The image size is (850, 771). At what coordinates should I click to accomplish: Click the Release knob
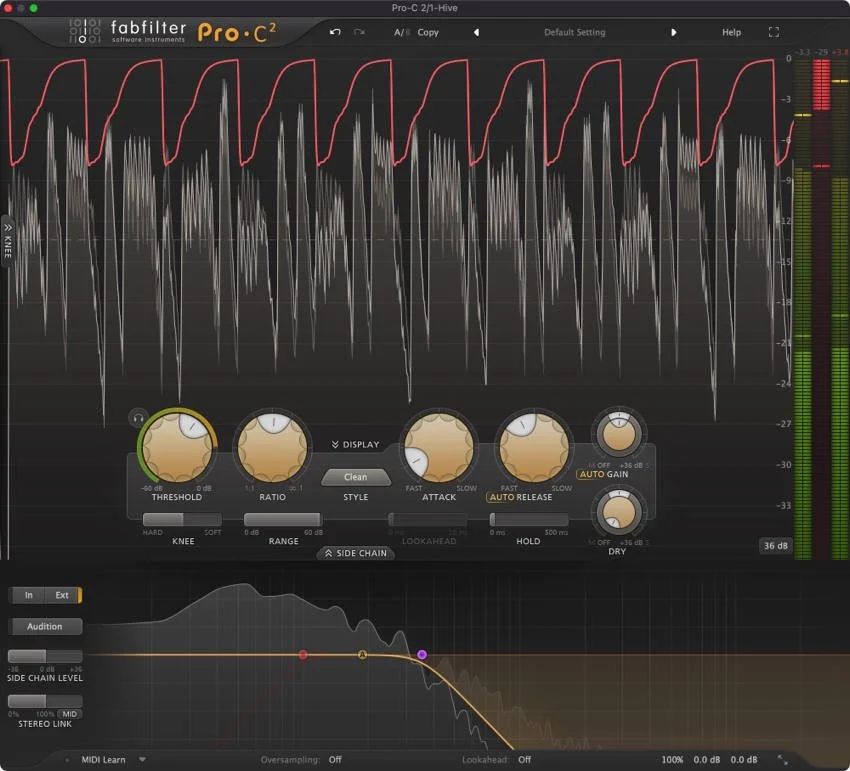coord(535,448)
